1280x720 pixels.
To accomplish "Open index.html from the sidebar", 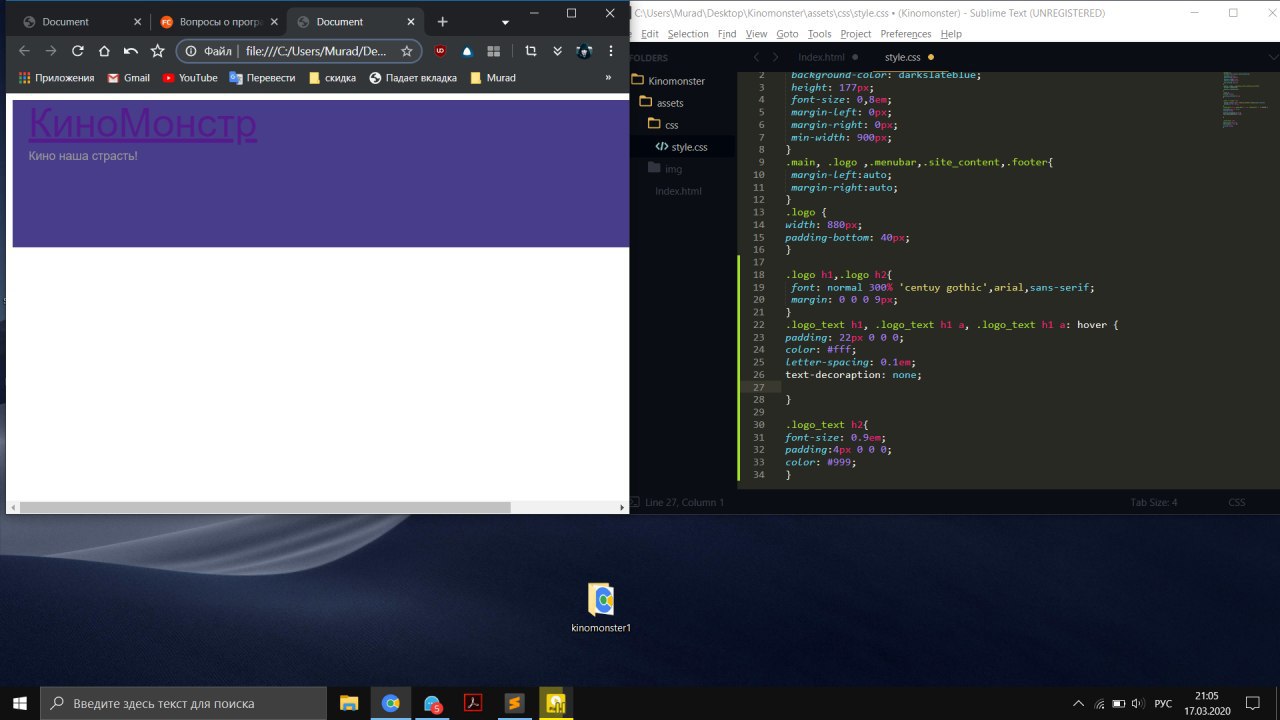I will (679, 191).
